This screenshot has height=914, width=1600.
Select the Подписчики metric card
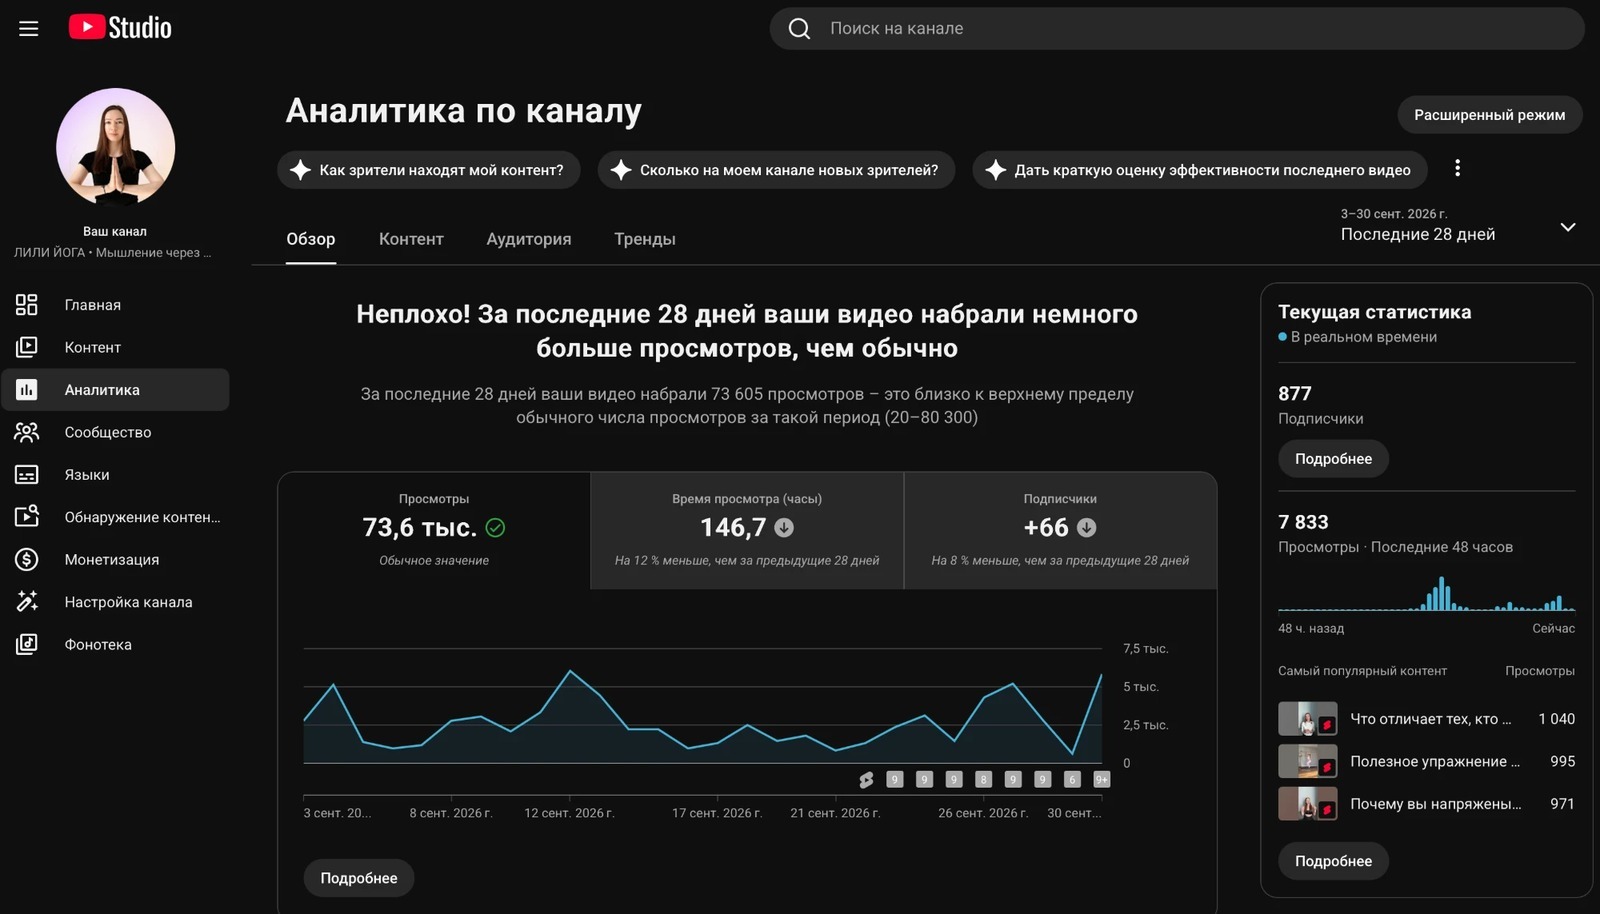1060,530
